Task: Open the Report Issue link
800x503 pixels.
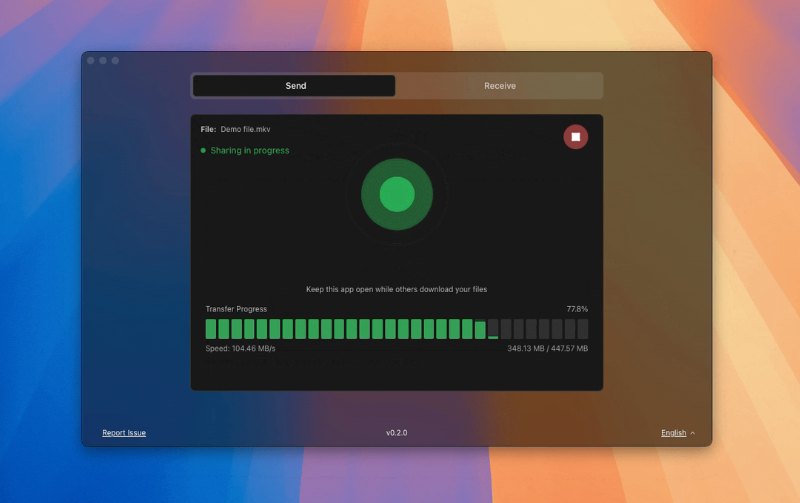Action: pos(124,433)
